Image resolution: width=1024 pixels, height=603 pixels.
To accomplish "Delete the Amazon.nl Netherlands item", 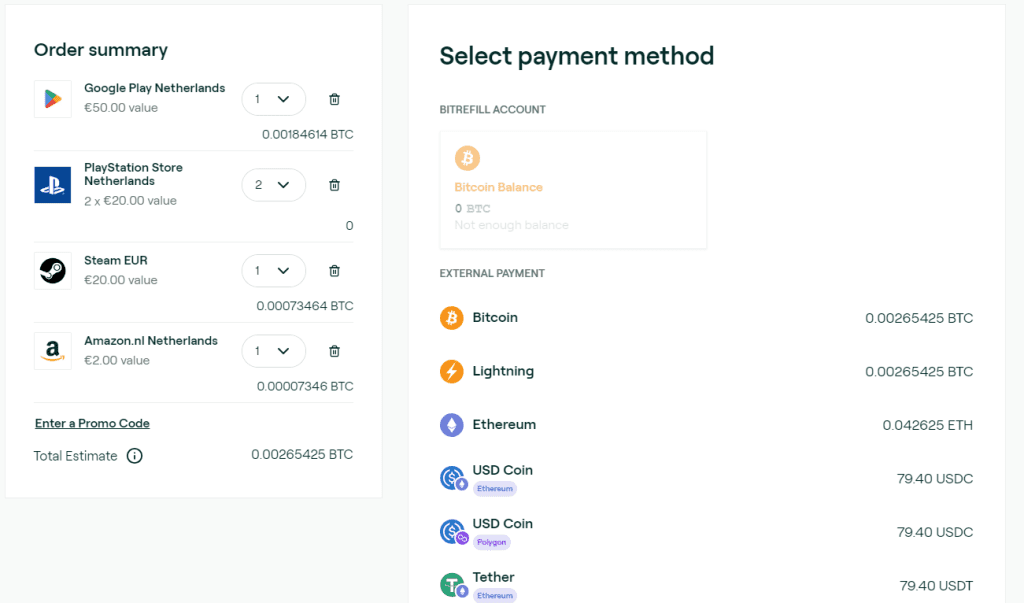I will [x=335, y=351].
